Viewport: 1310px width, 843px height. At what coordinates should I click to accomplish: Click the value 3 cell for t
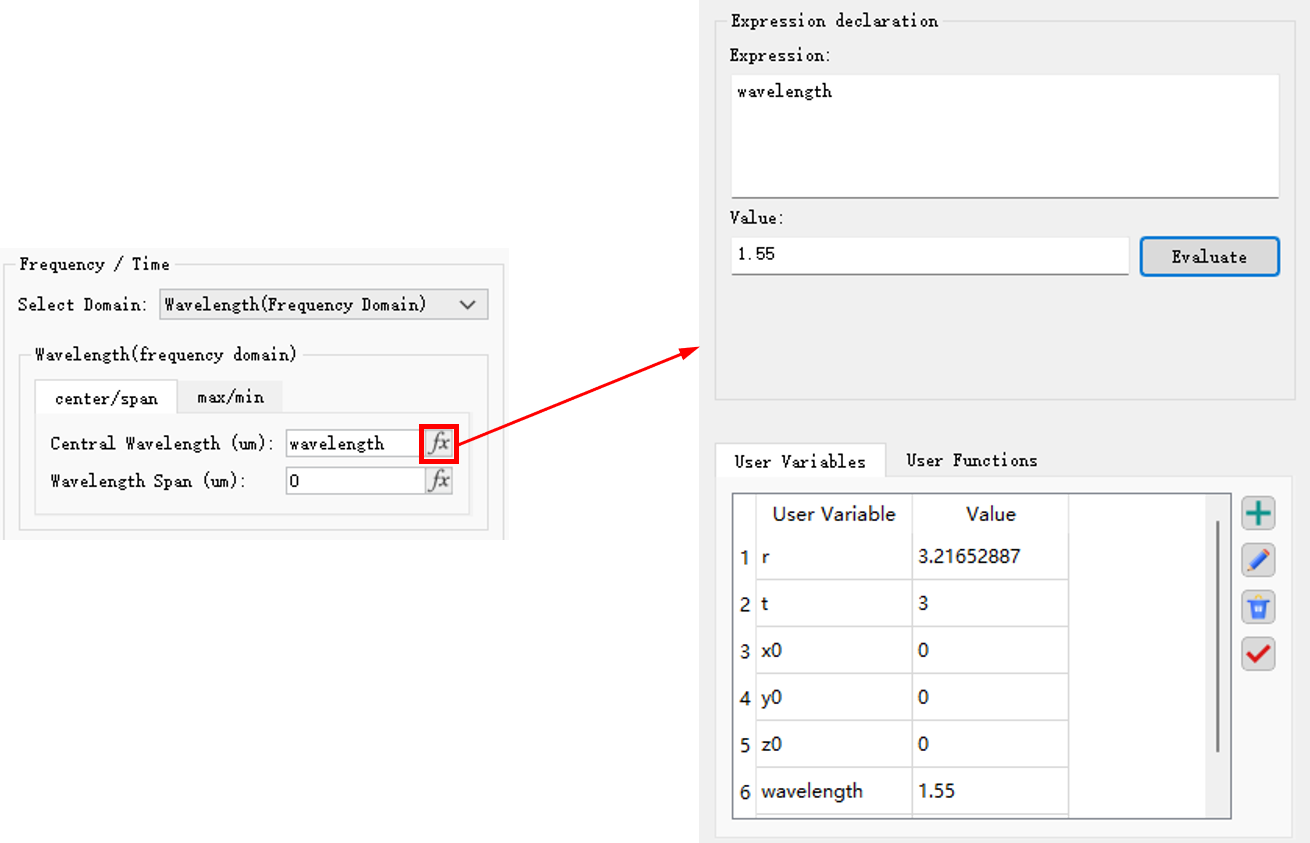990,604
